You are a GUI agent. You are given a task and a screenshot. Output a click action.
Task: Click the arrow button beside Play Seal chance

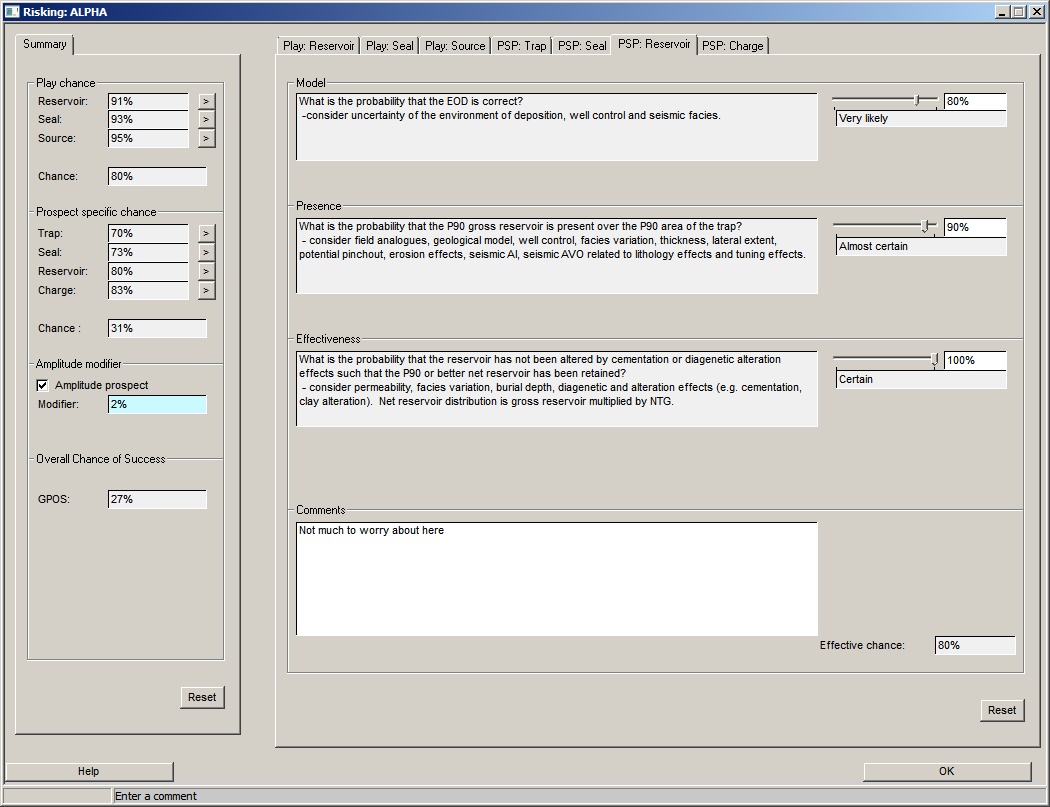coord(206,120)
